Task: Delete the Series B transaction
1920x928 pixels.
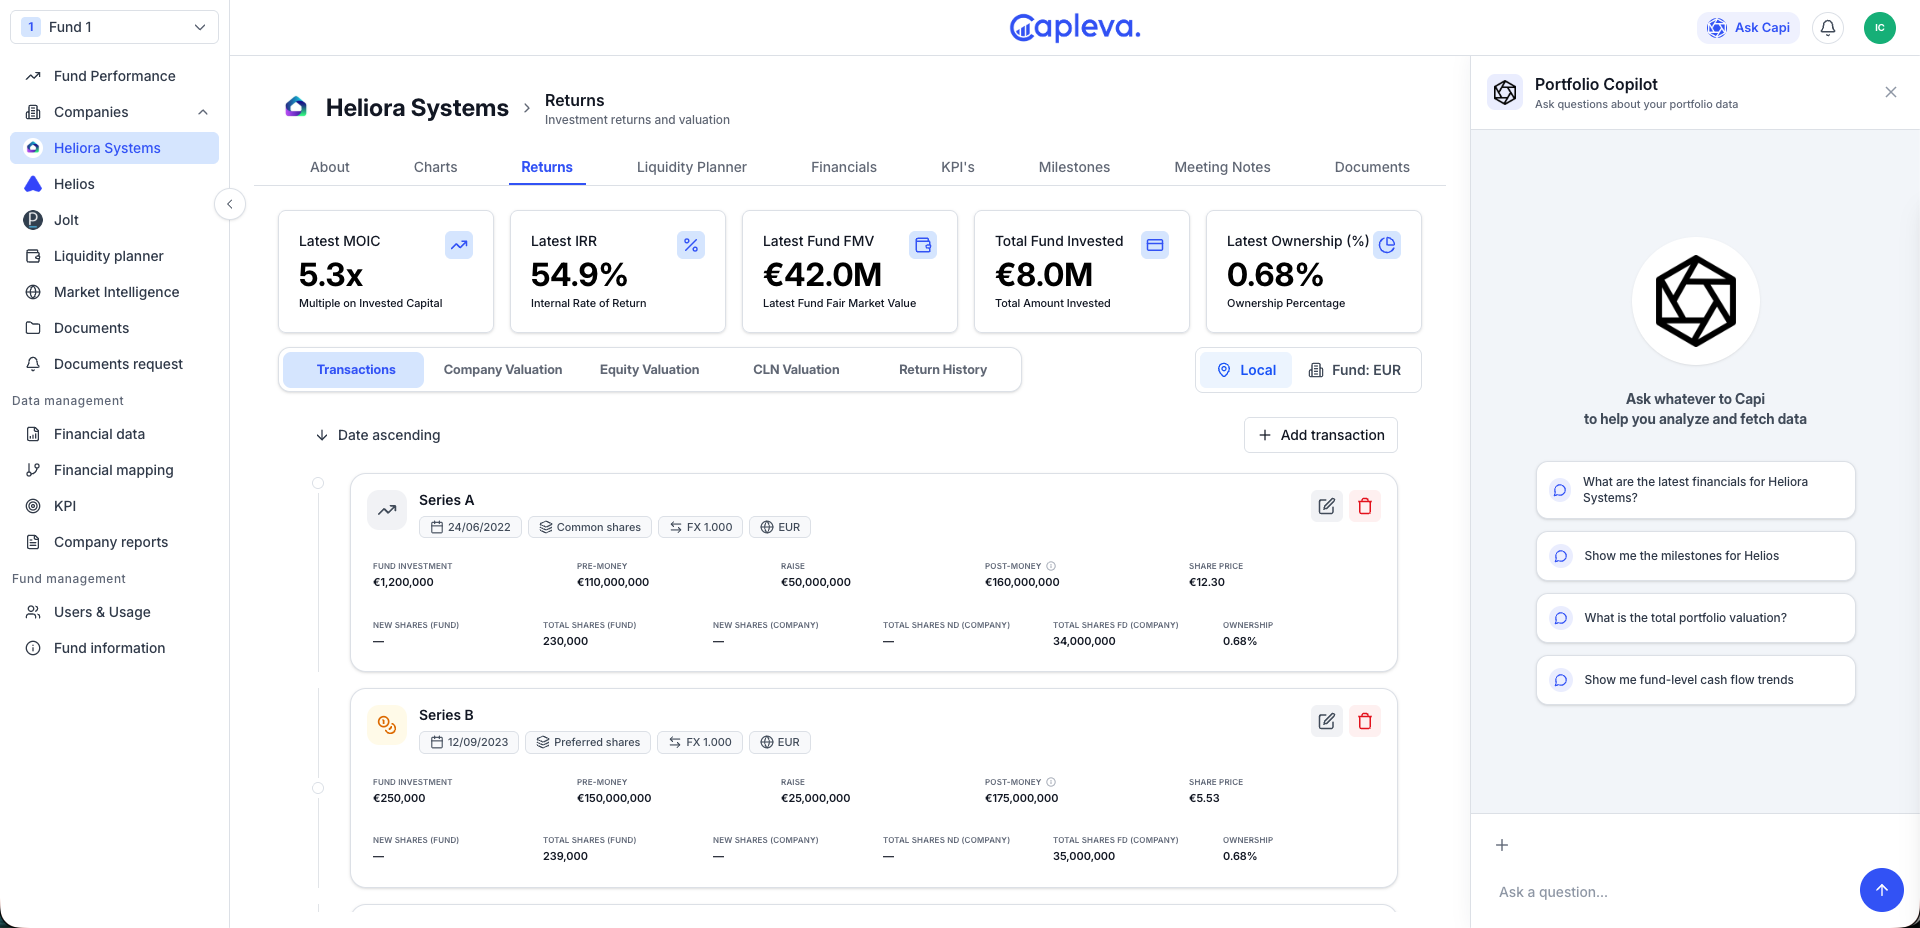Action: pos(1365,721)
